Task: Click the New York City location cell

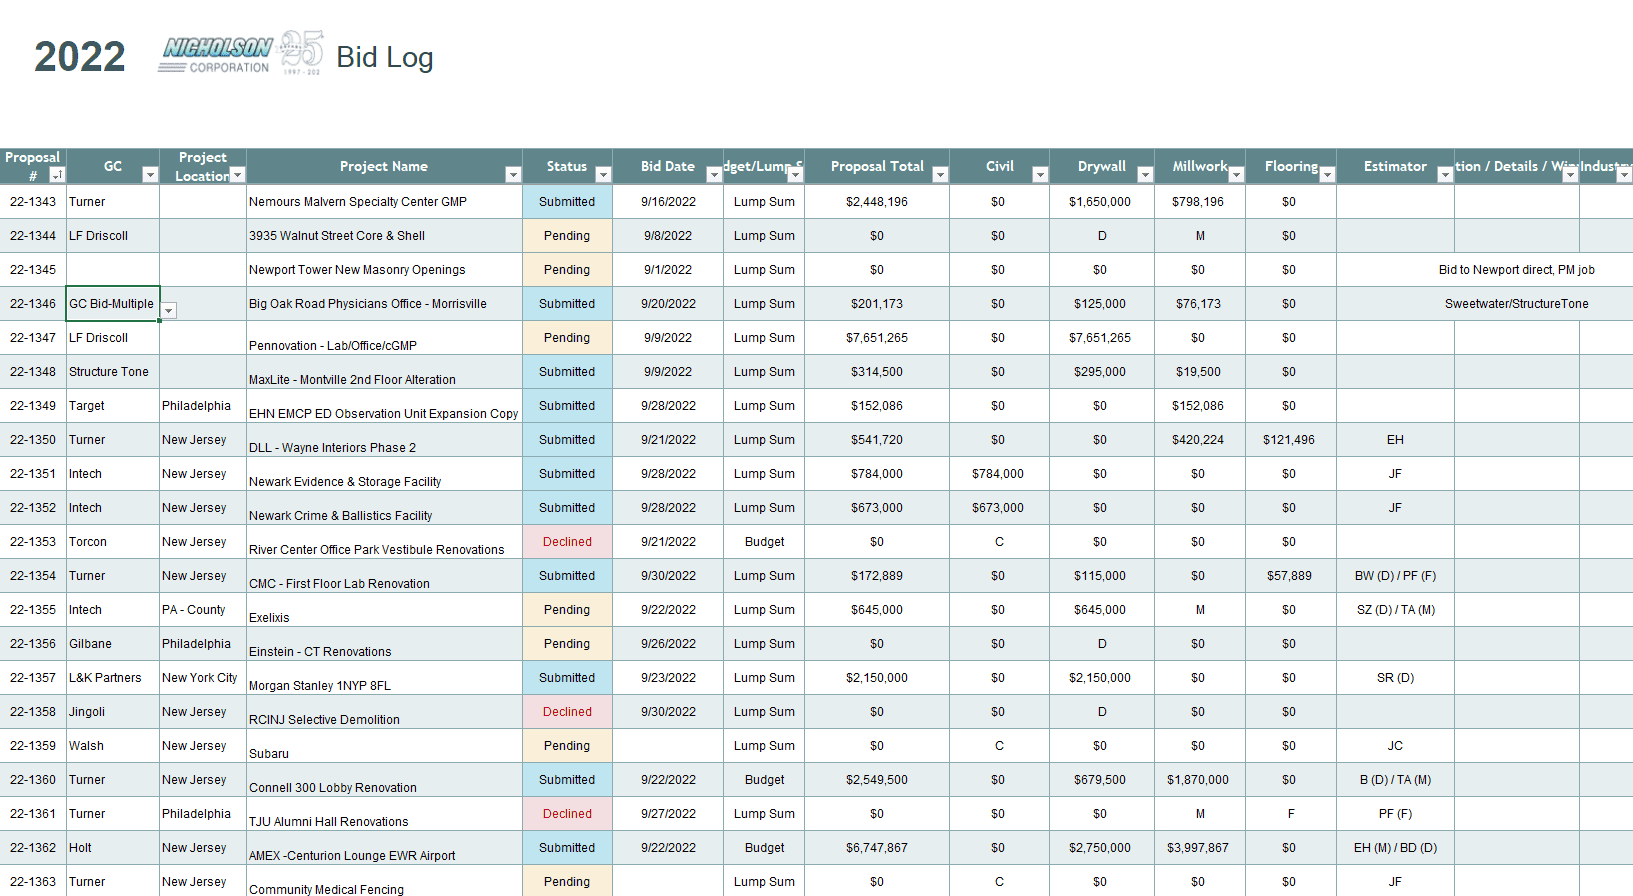Action: [203, 678]
